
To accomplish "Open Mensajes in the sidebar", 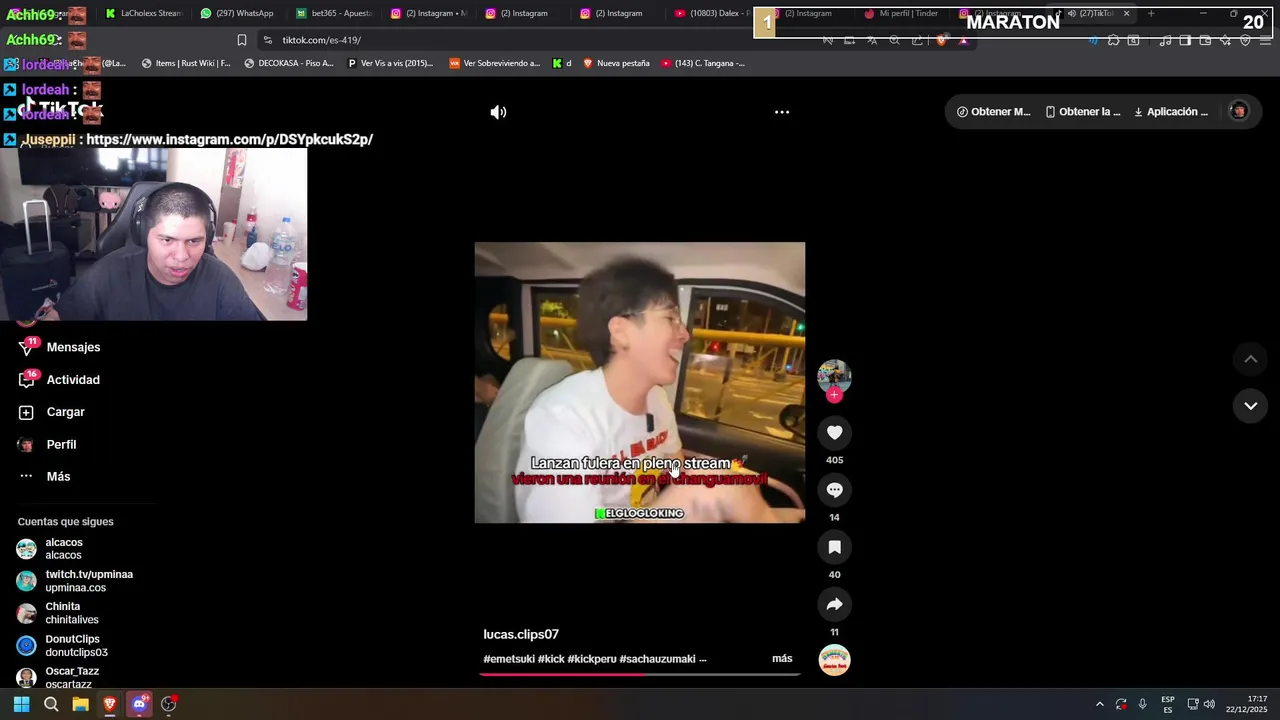I will (73, 347).
